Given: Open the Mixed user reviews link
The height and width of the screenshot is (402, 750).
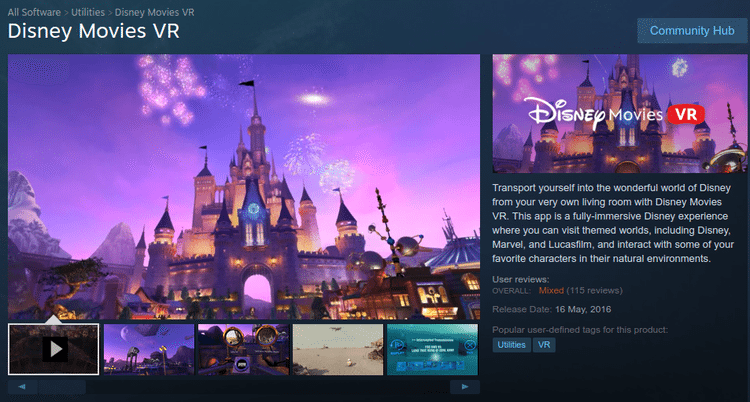Looking at the screenshot, I should 551,290.
